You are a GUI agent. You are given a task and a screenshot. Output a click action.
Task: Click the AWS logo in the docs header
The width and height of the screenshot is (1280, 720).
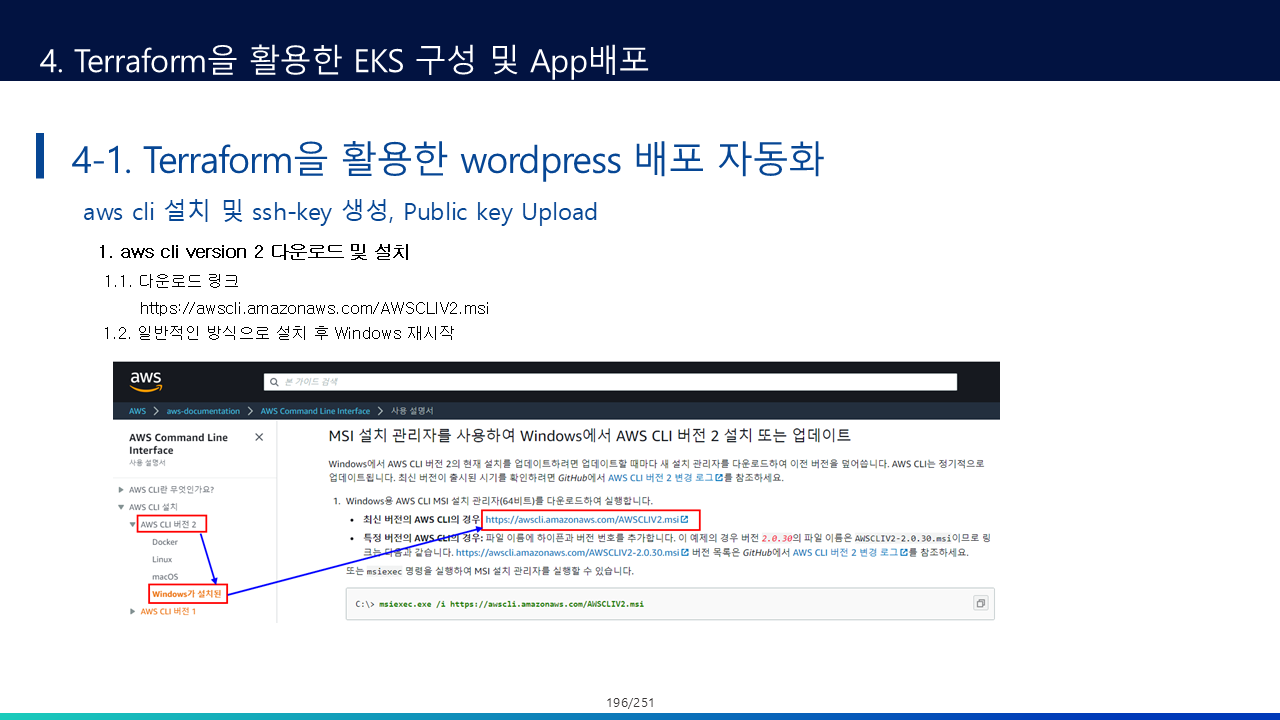point(145,381)
